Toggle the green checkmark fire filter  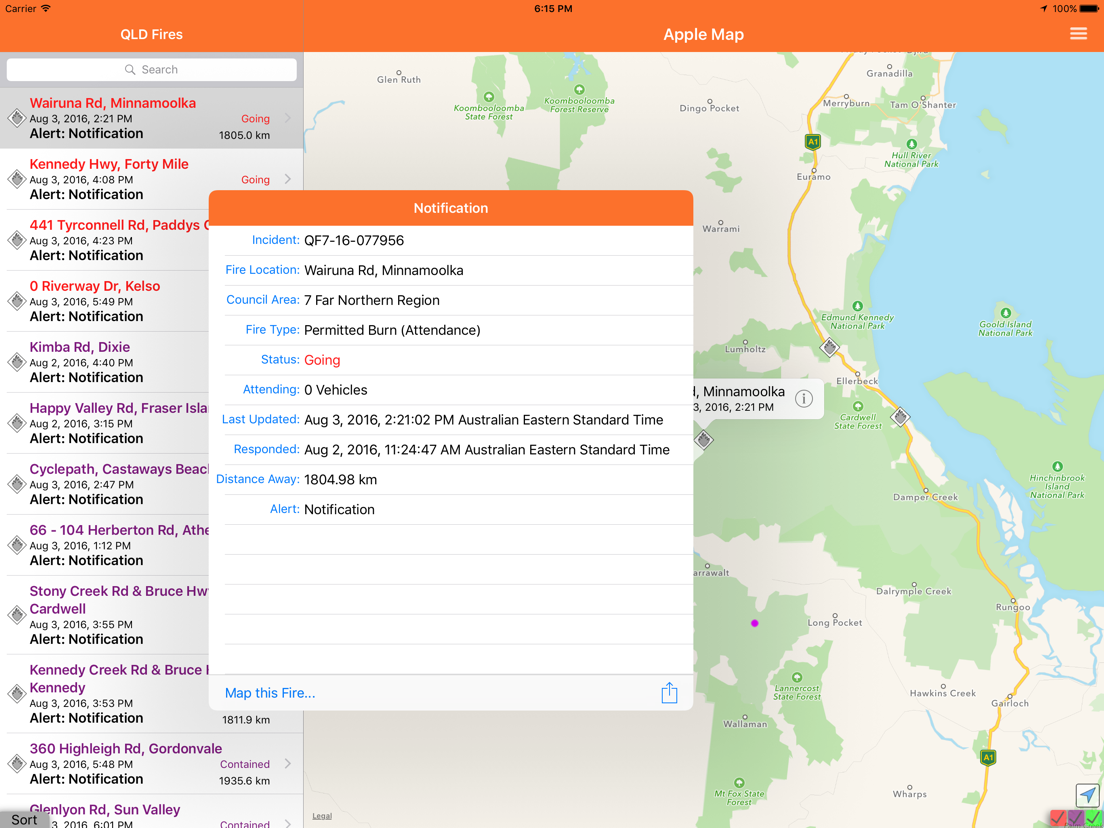1093,817
